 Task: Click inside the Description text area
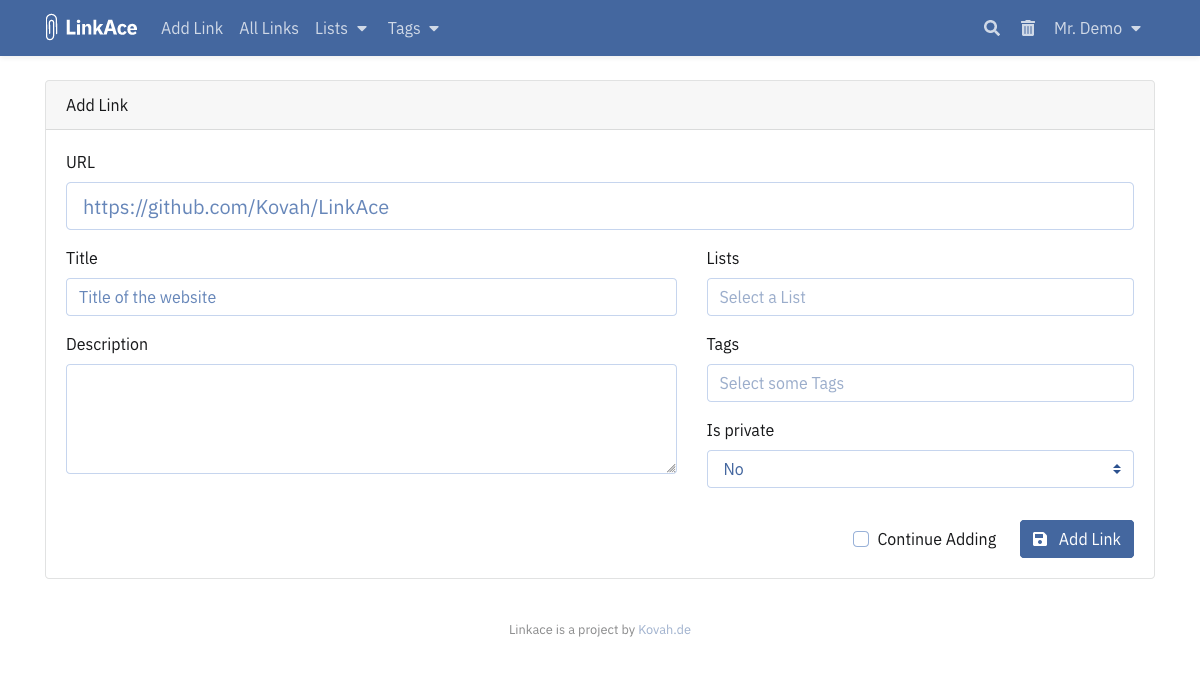[371, 418]
